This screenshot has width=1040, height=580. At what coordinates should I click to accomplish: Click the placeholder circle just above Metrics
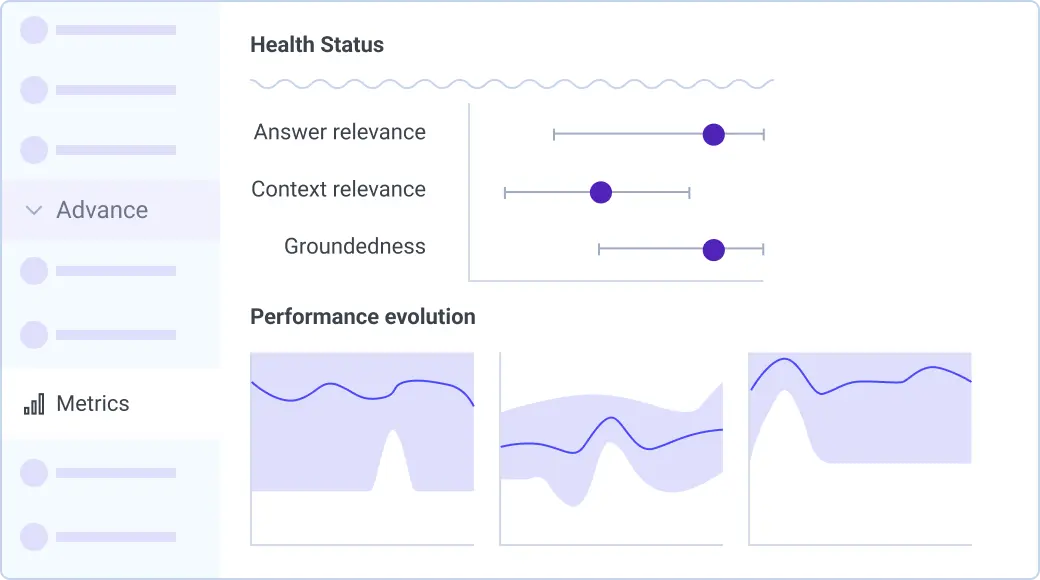pos(34,335)
